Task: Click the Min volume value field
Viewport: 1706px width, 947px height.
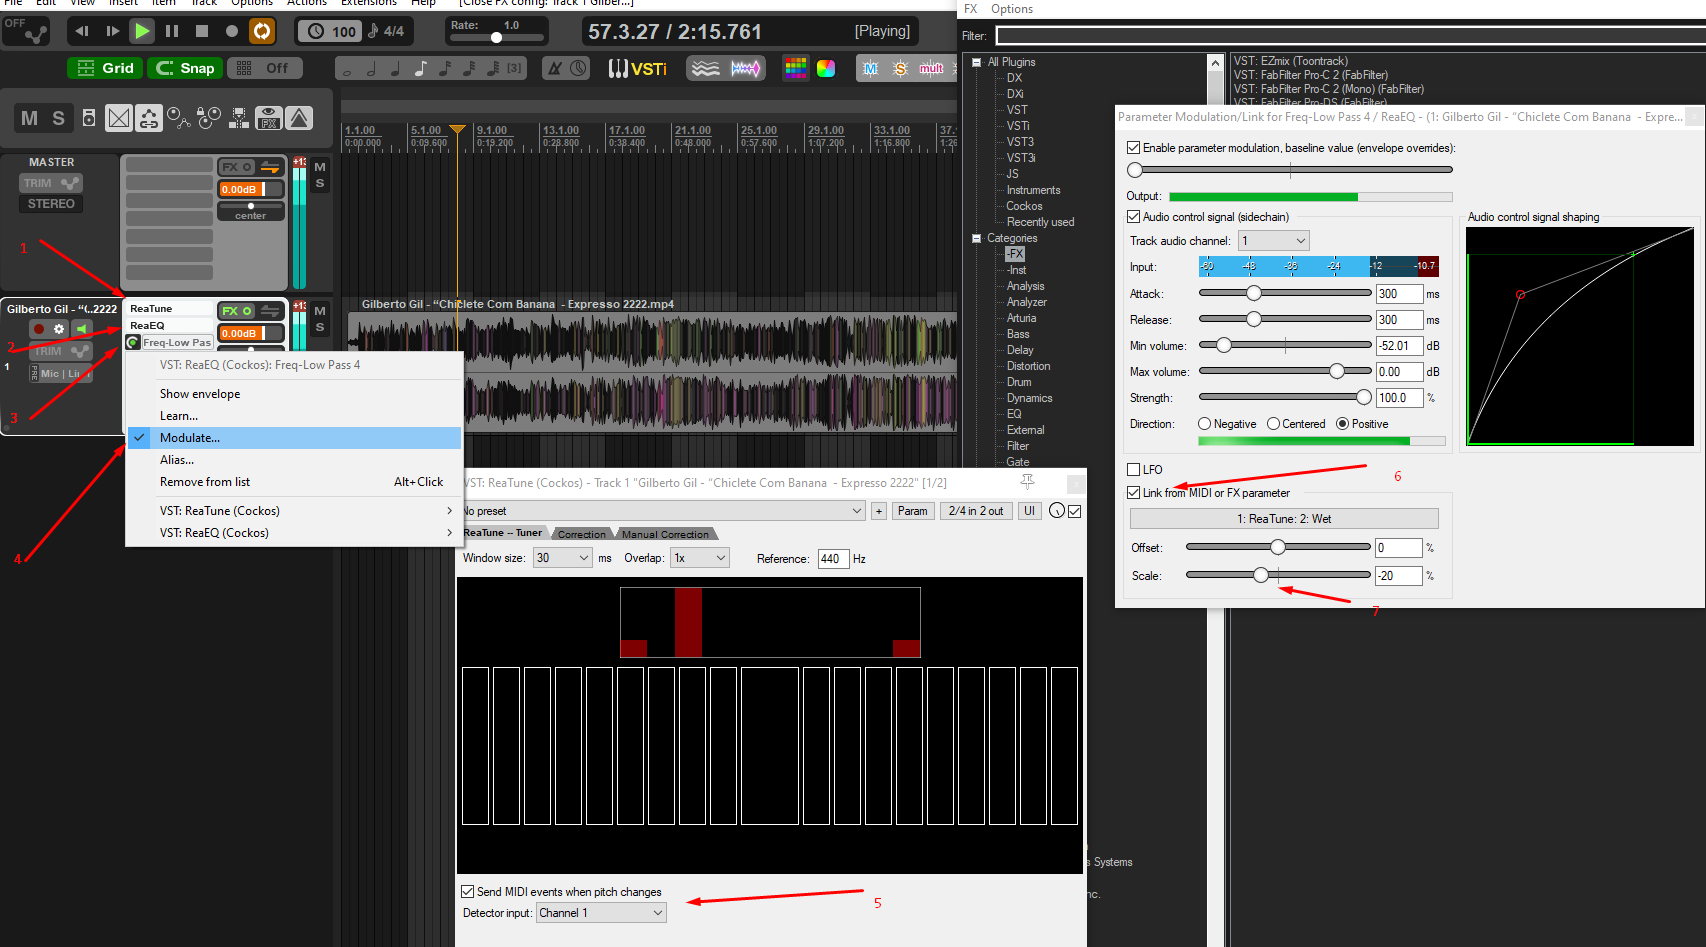Action: tap(1399, 346)
